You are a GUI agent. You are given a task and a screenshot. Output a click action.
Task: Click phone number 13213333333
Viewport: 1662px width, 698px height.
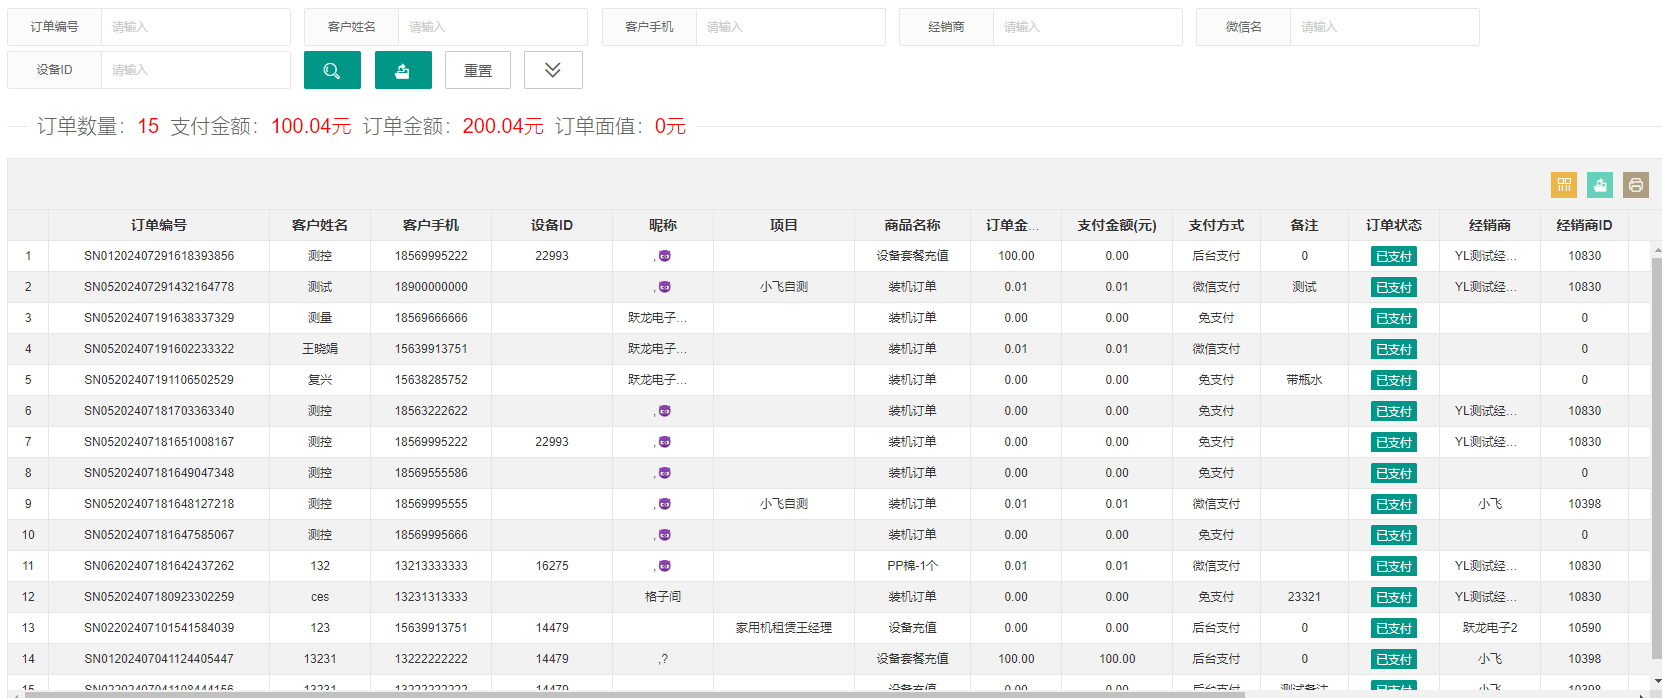tap(431, 566)
